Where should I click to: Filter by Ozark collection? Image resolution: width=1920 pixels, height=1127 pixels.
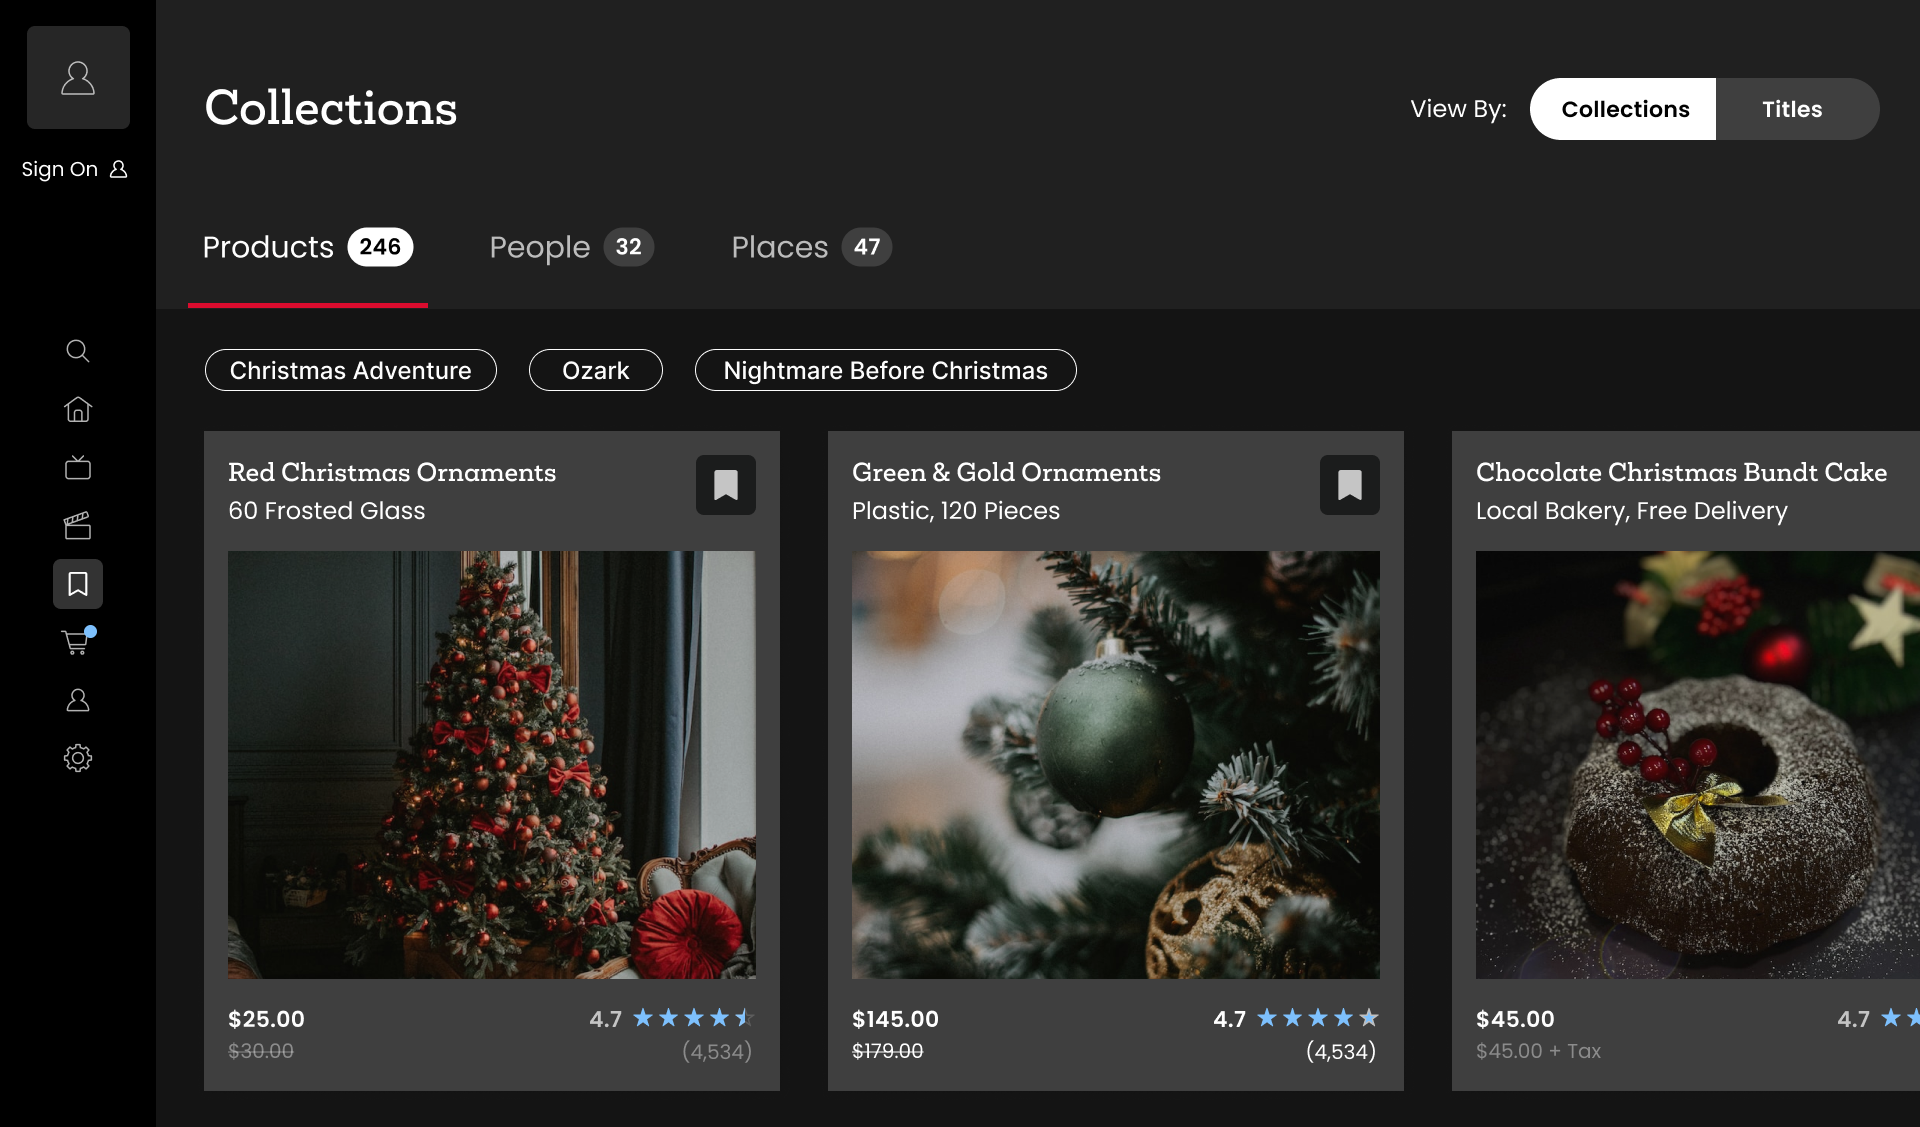[x=596, y=370]
